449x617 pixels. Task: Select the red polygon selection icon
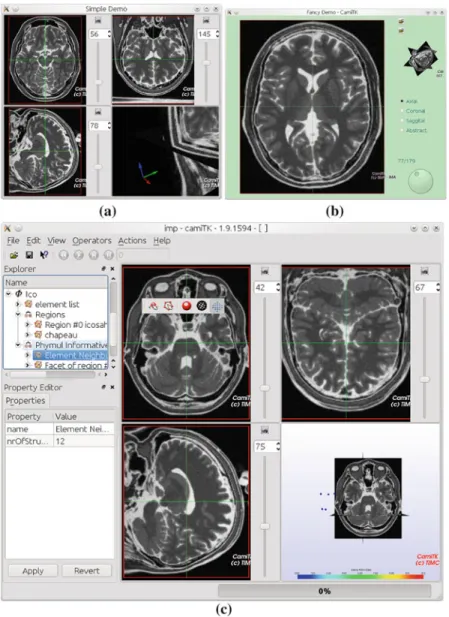[169, 306]
